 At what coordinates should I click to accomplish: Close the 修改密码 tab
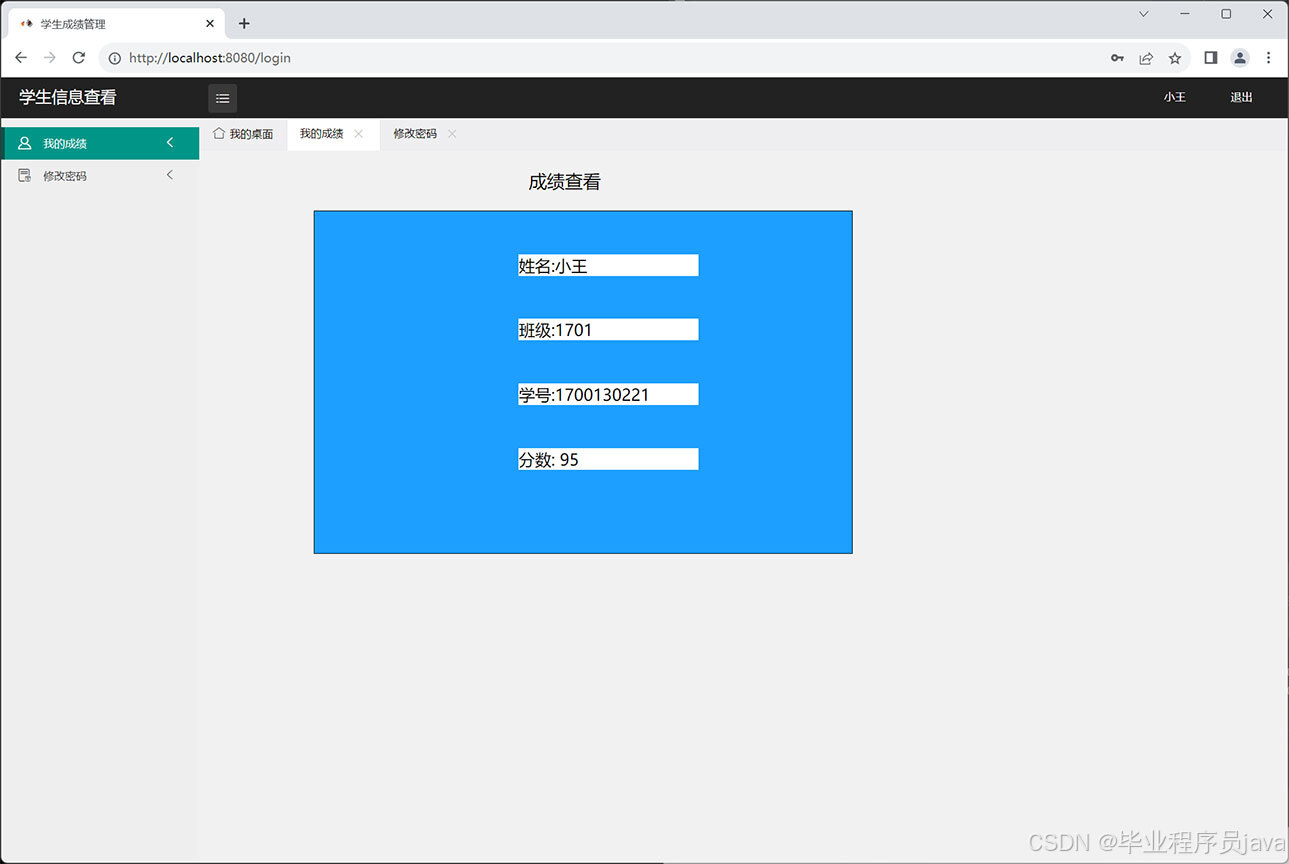pyautogui.click(x=452, y=134)
